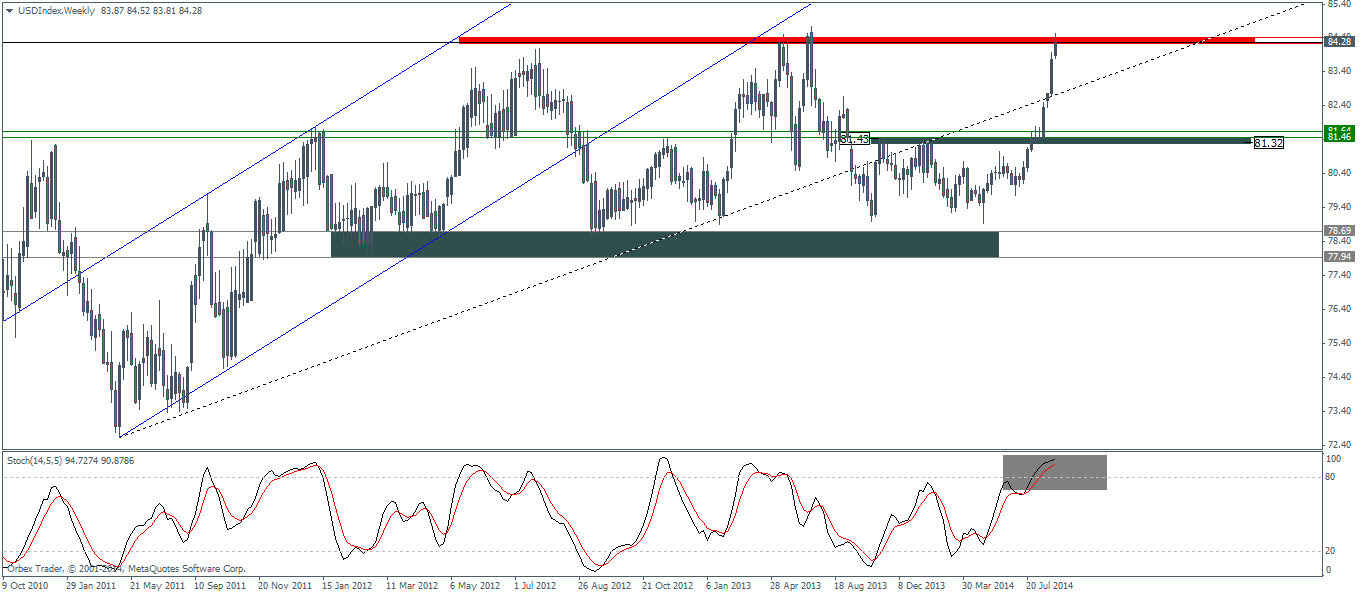
Task: Click the green price tag 81.46
Action: click(1339, 136)
